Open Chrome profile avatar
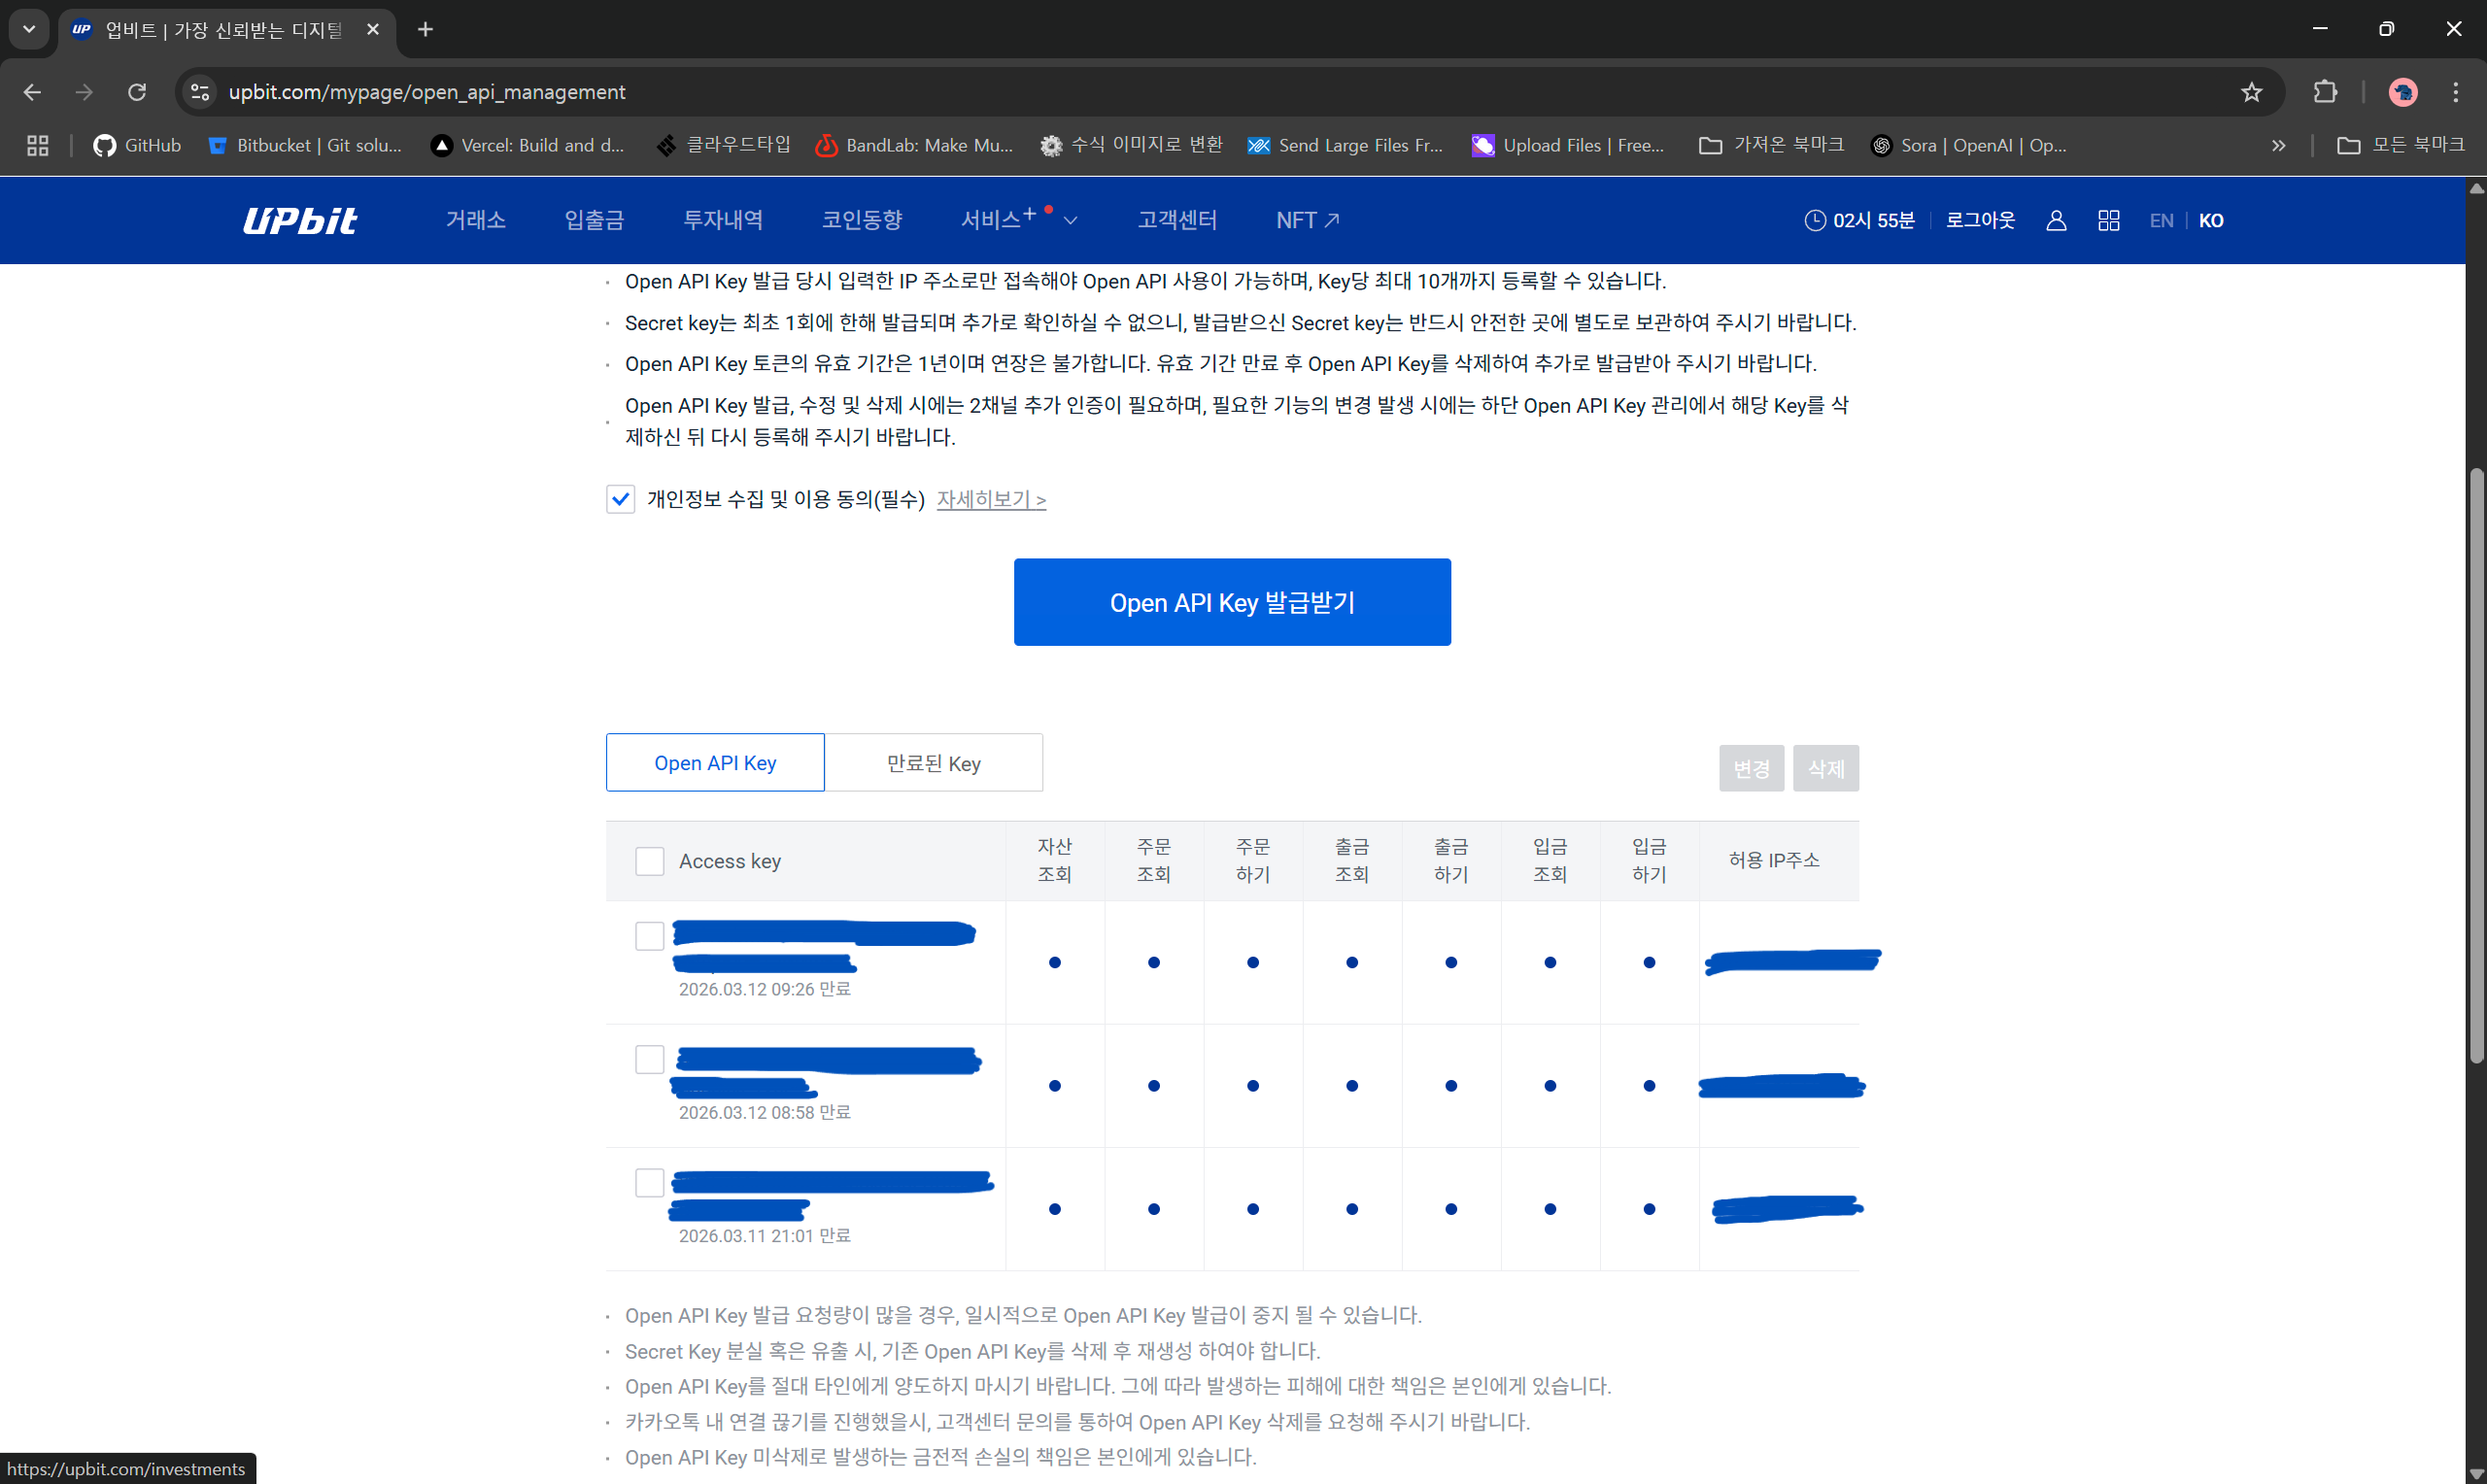This screenshot has height=1484, width=2487. 2403,92
